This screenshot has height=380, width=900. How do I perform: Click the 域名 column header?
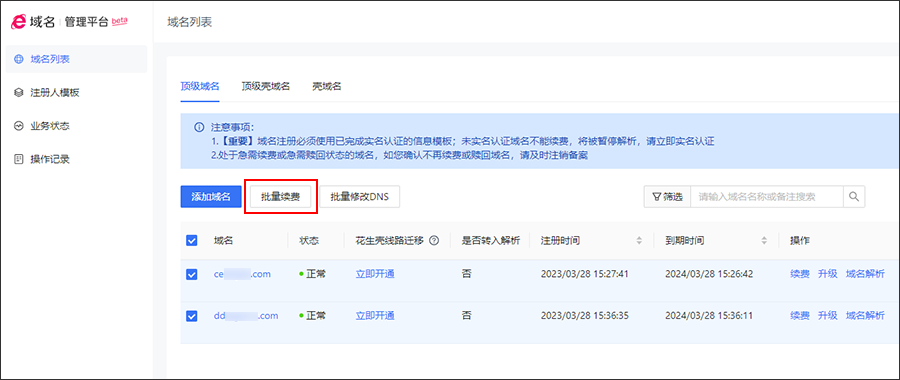coord(223,241)
